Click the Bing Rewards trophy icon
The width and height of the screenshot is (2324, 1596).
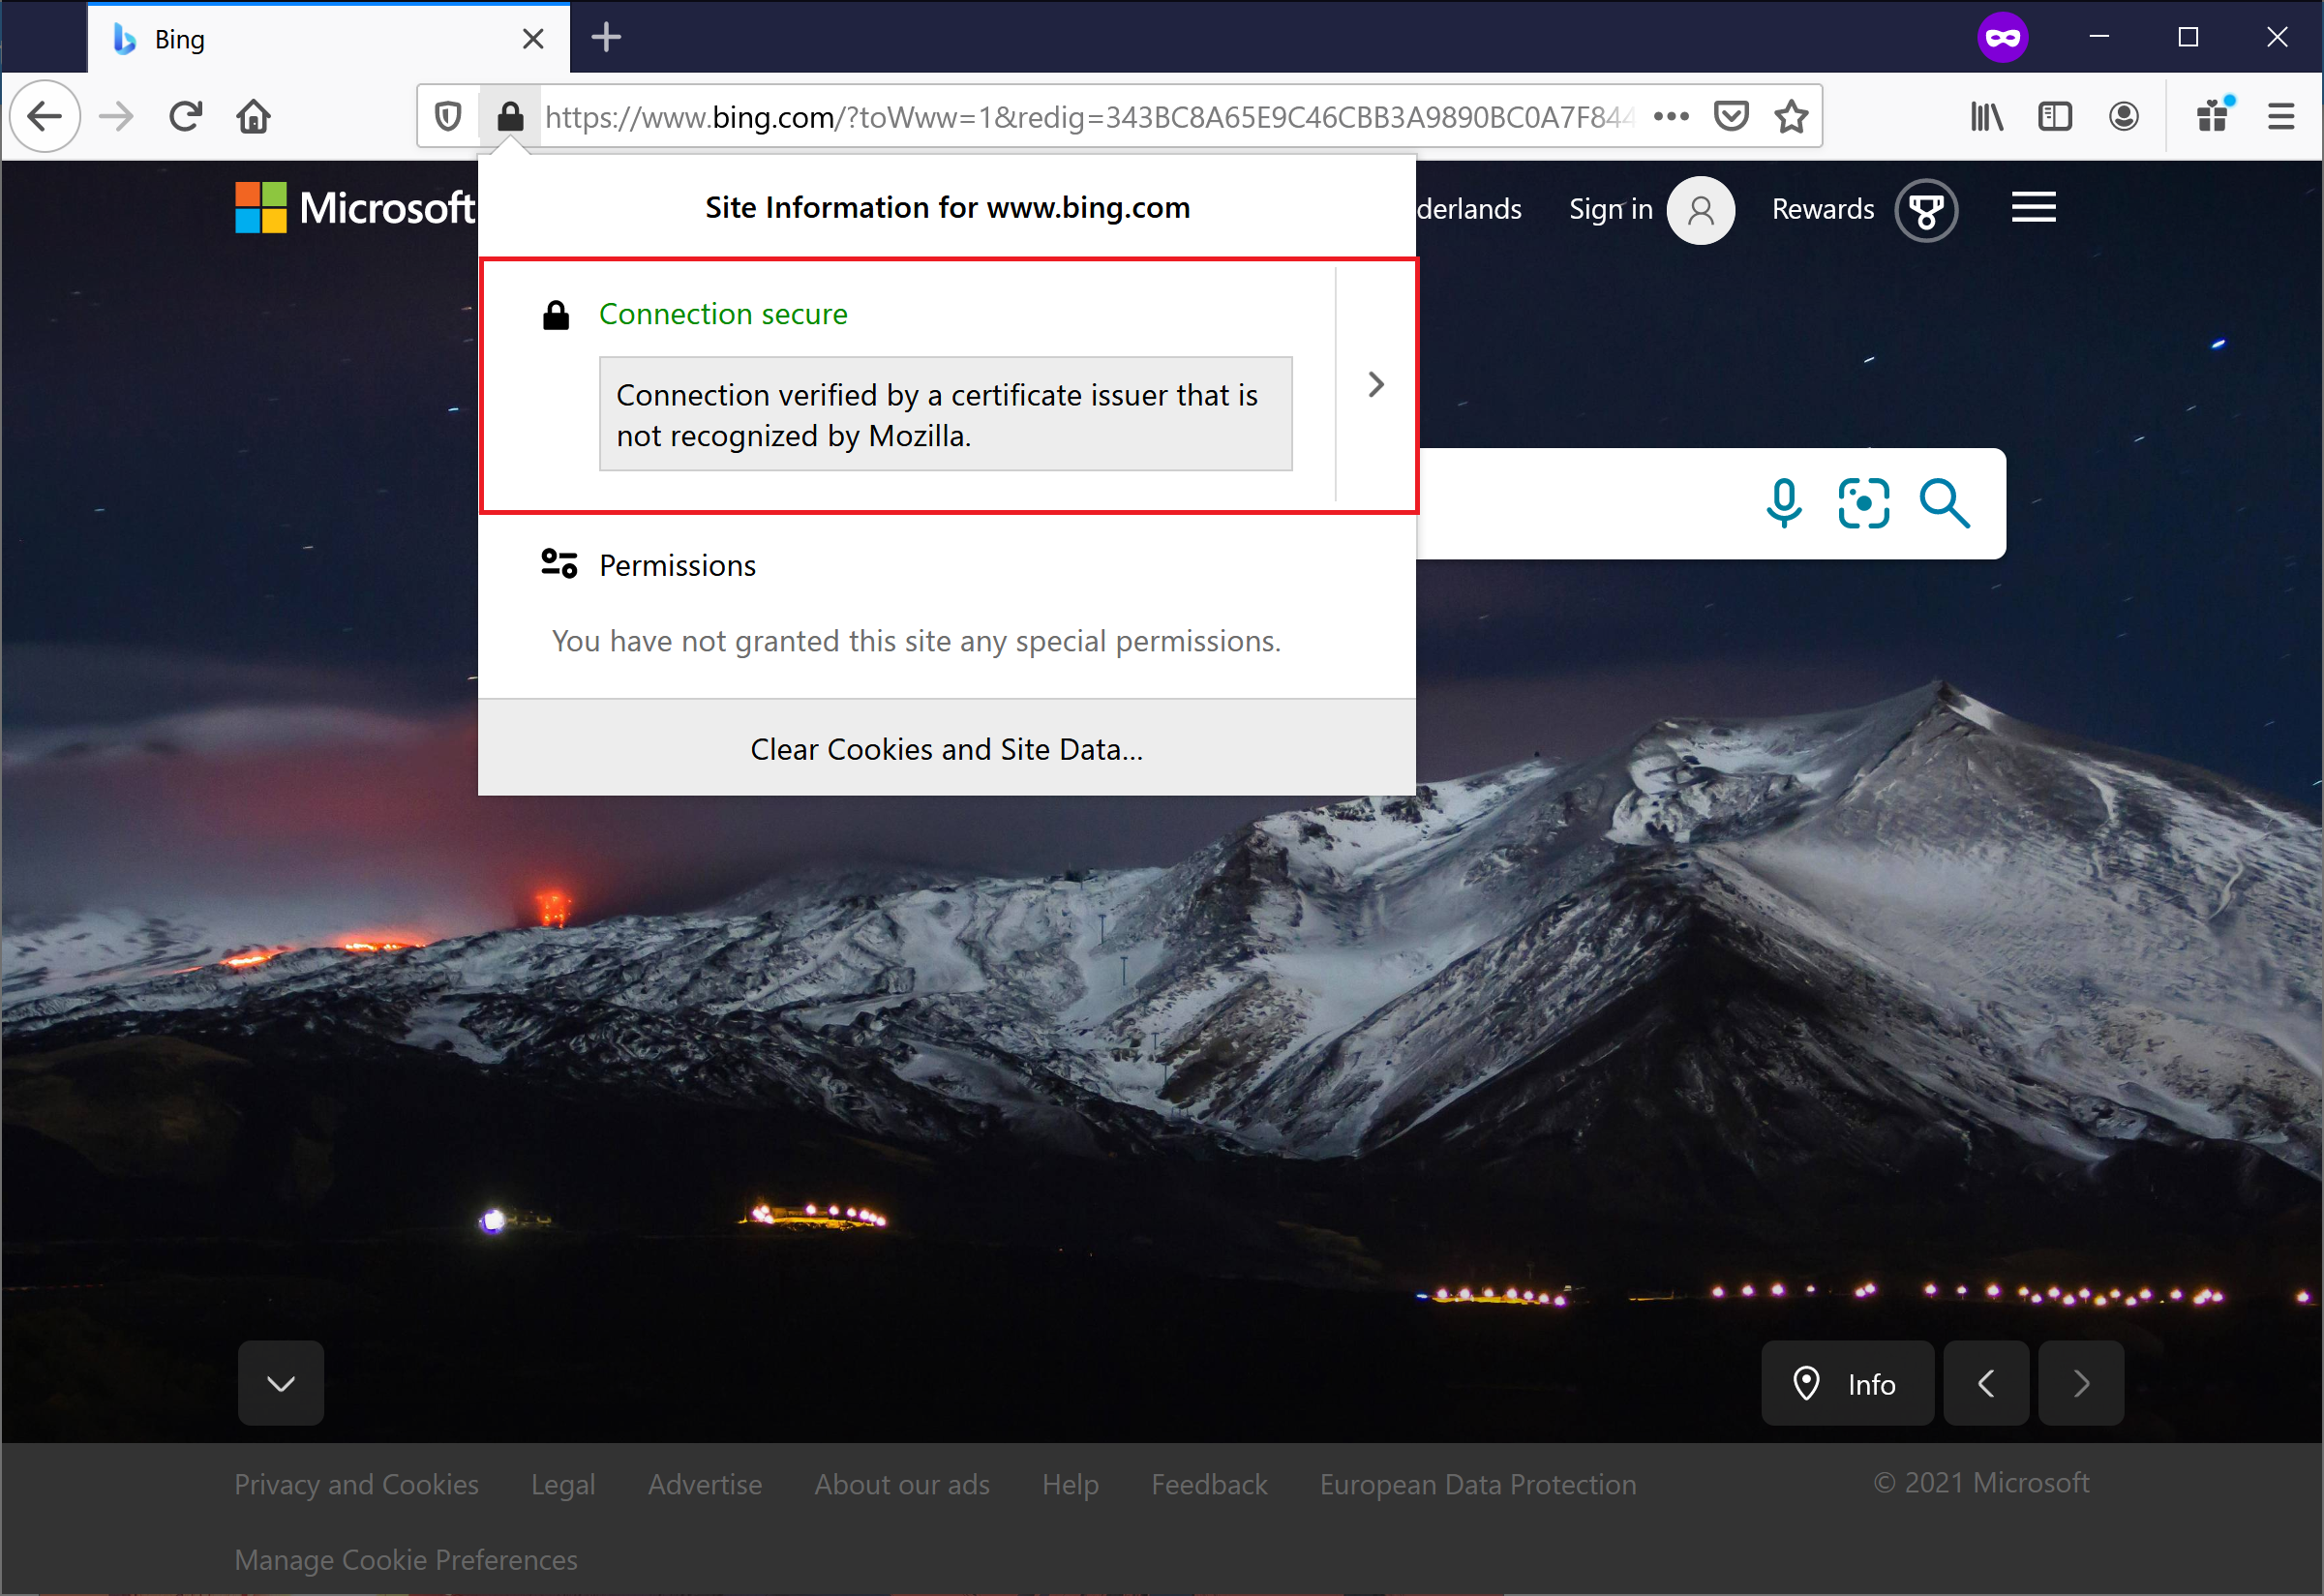coord(1928,208)
